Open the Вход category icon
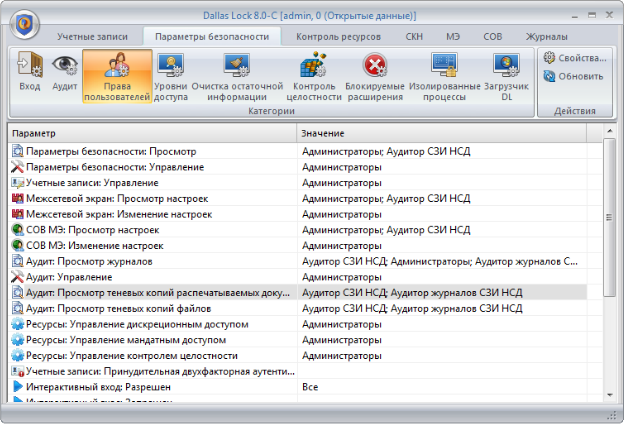Image resolution: width=624 pixels, height=424 pixels. (x=30, y=72)
